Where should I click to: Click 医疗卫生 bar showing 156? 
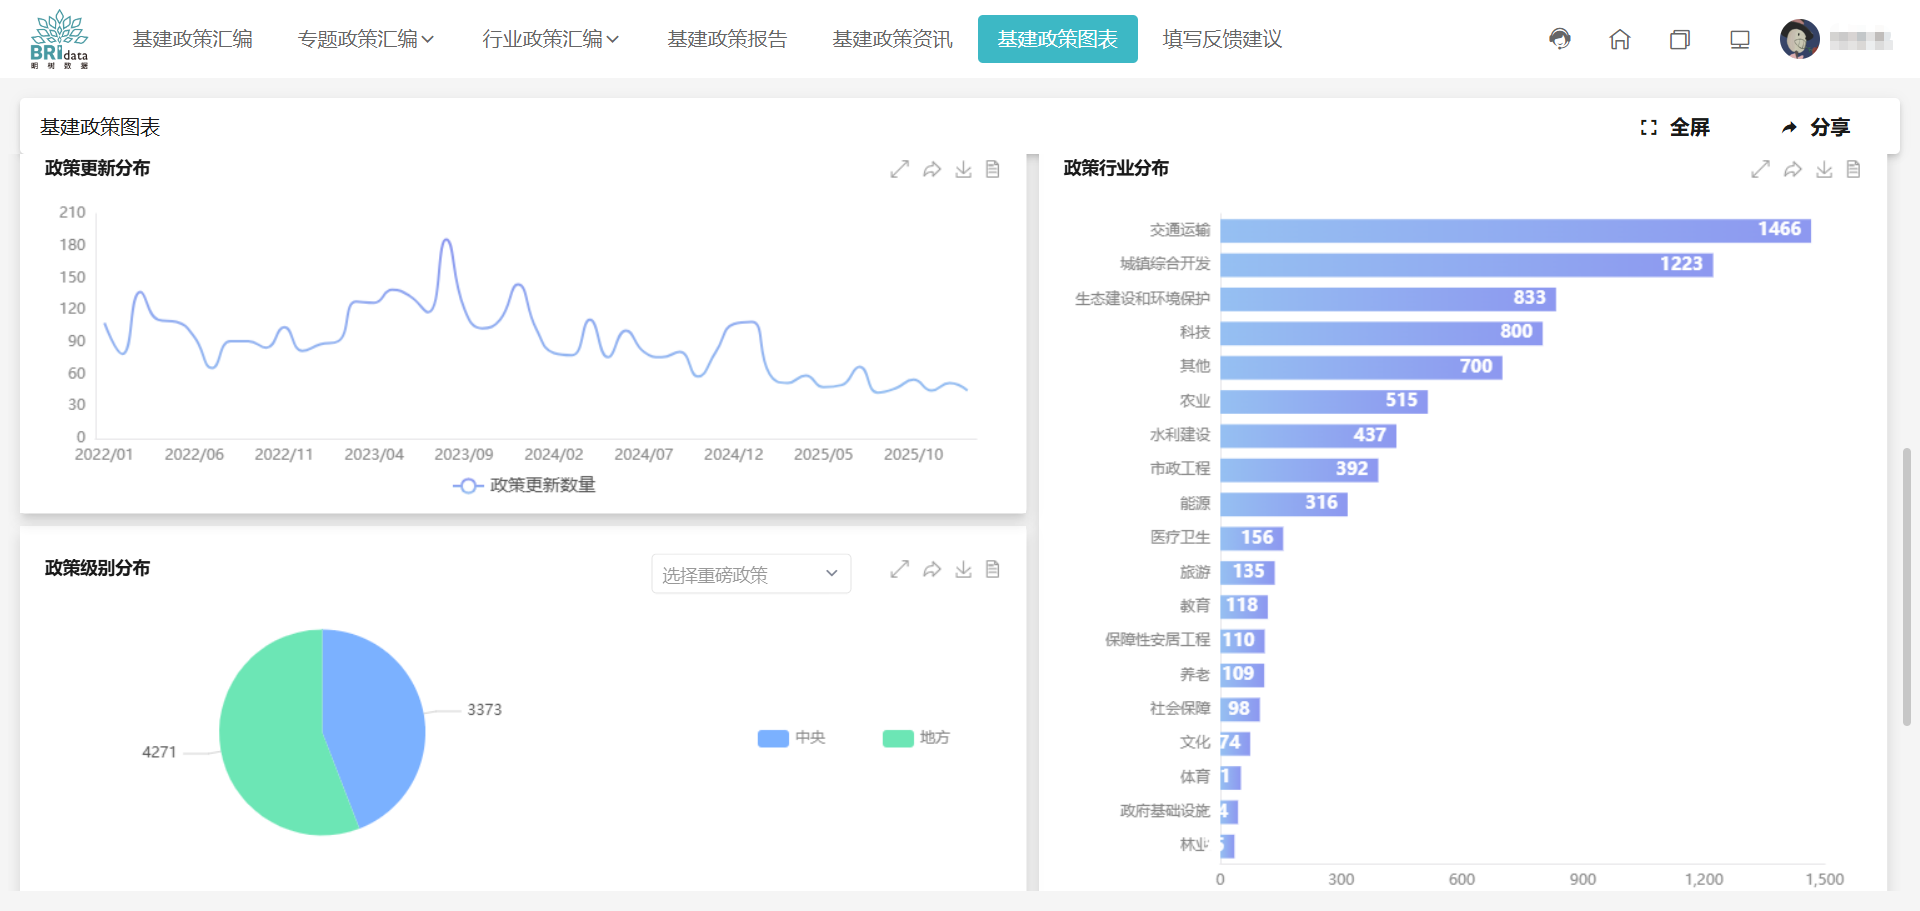[x=1252, y=538]
